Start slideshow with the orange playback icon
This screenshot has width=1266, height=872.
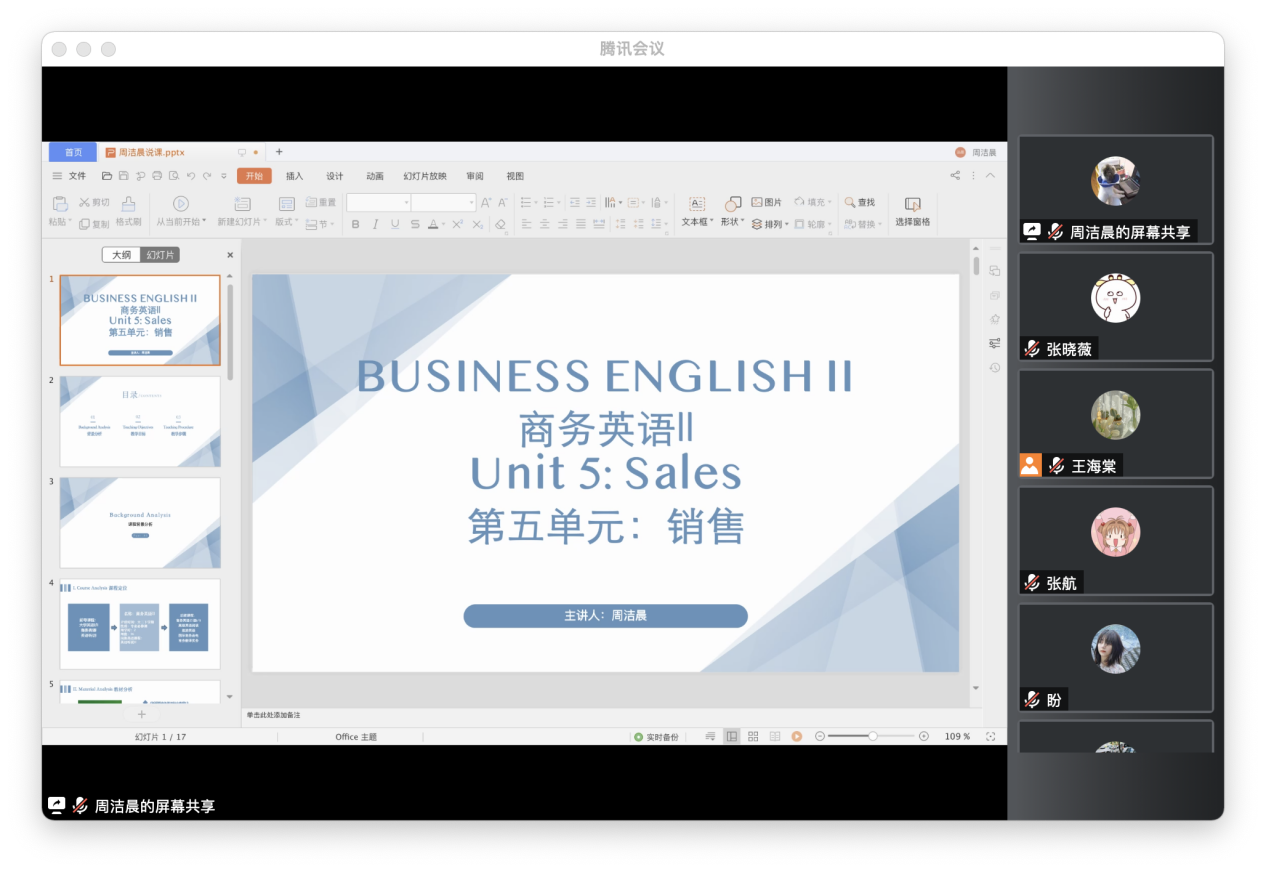click(x=795, y=736)
